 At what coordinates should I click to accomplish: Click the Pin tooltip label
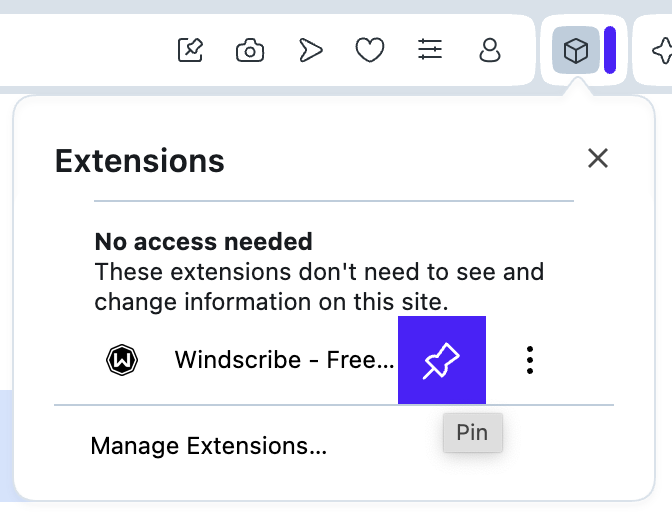472,433
